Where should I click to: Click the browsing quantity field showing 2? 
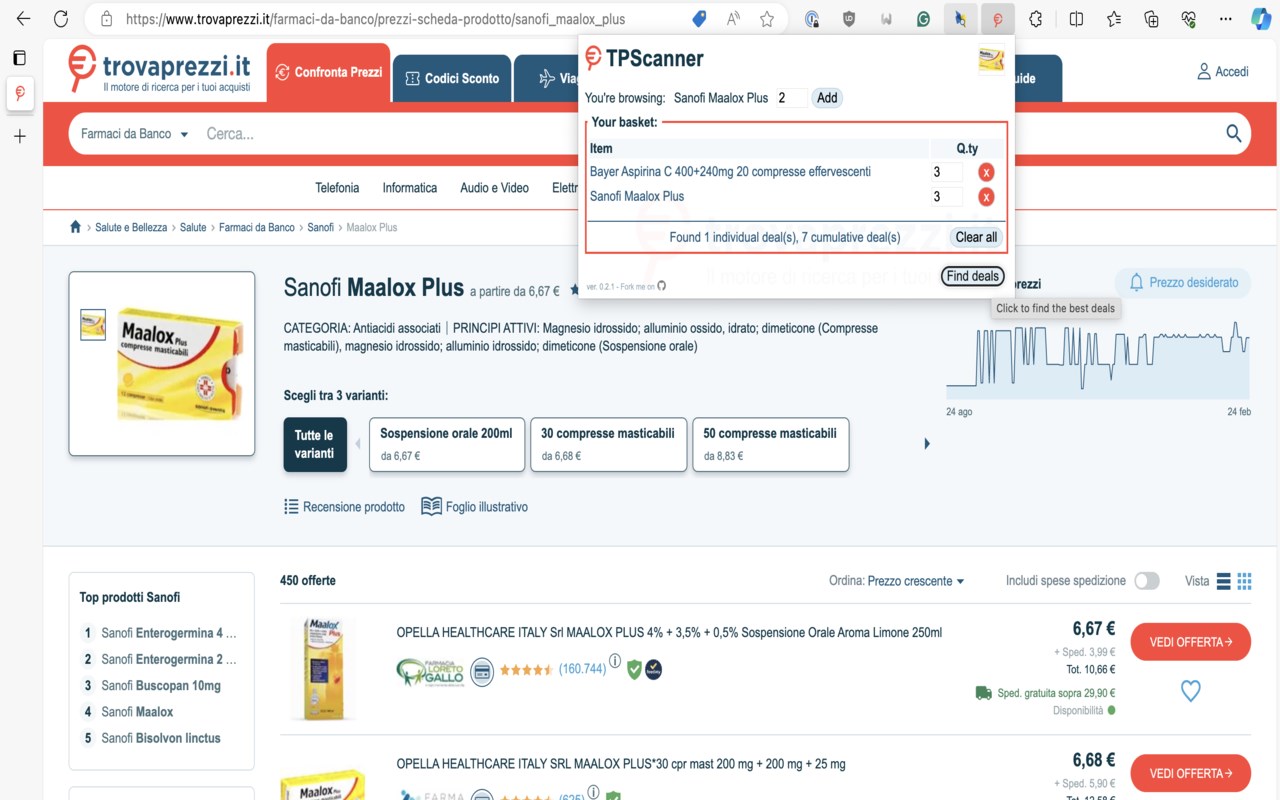(792, 98)
